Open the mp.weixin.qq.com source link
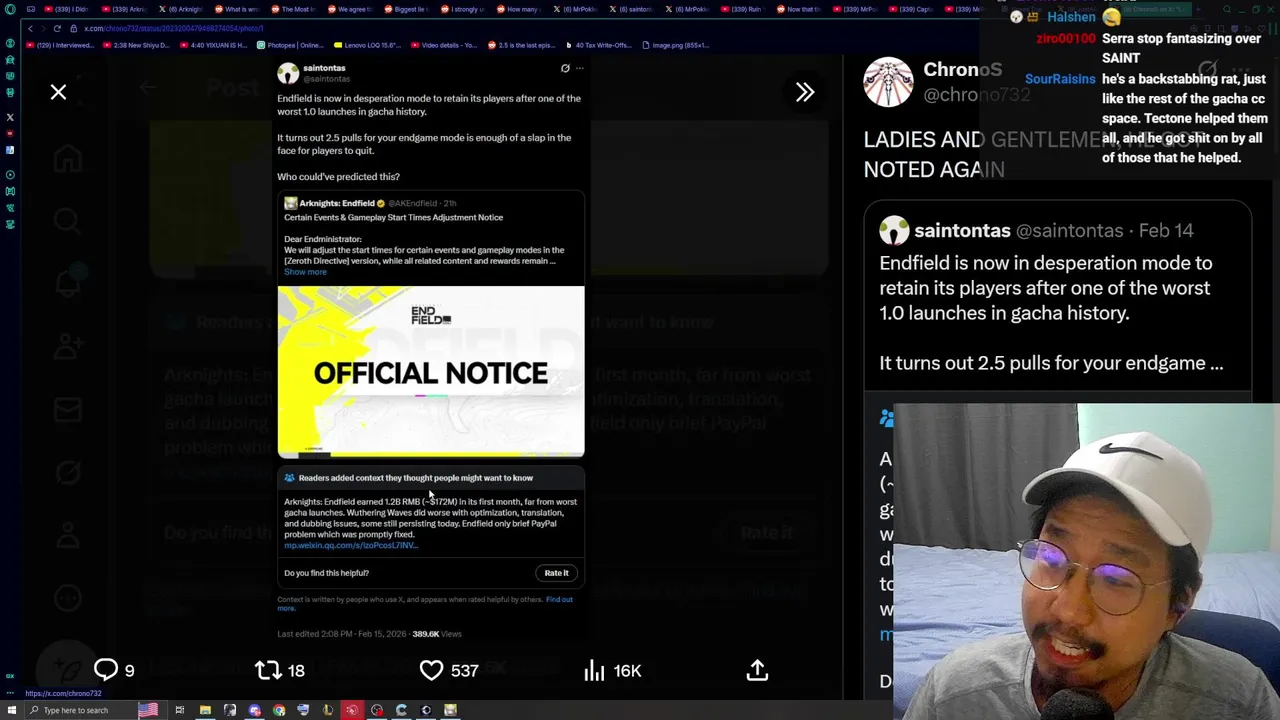Viewport: 1280px width, 720px height. [350, 546]
